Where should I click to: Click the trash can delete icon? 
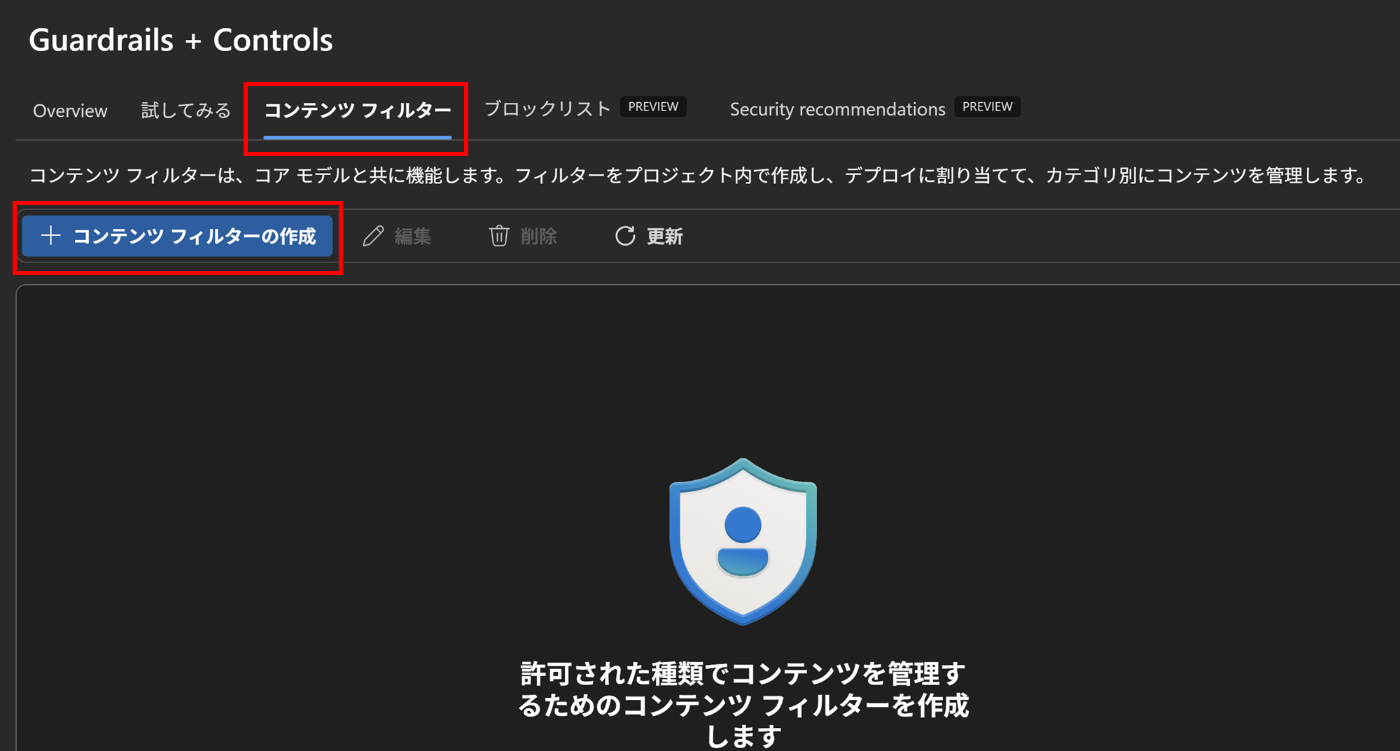(x=499, y=236)
